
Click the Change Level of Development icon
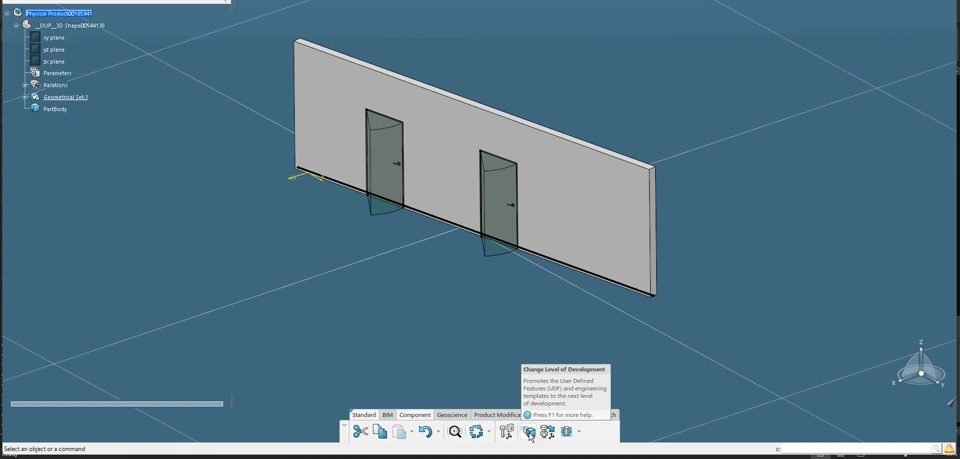pos(528,431)
